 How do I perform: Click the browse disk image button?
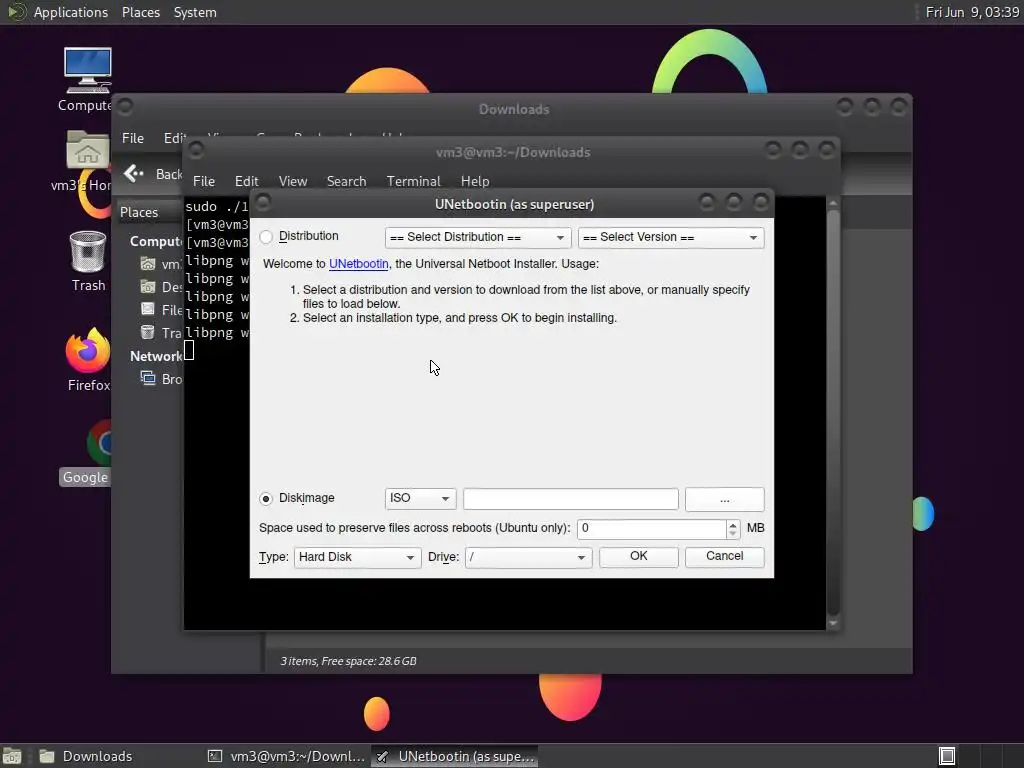pos(724,499)
